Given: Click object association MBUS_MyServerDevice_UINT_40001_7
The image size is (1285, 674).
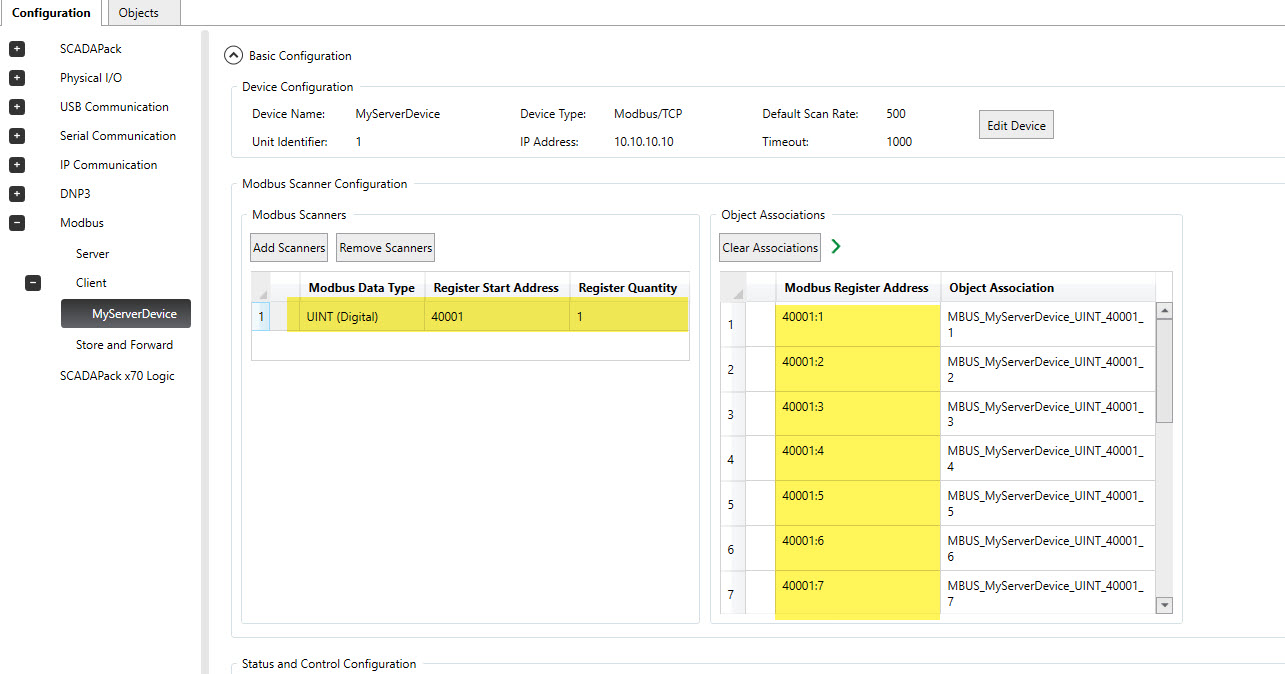Looking at the screenshot, I should 1048,592.
